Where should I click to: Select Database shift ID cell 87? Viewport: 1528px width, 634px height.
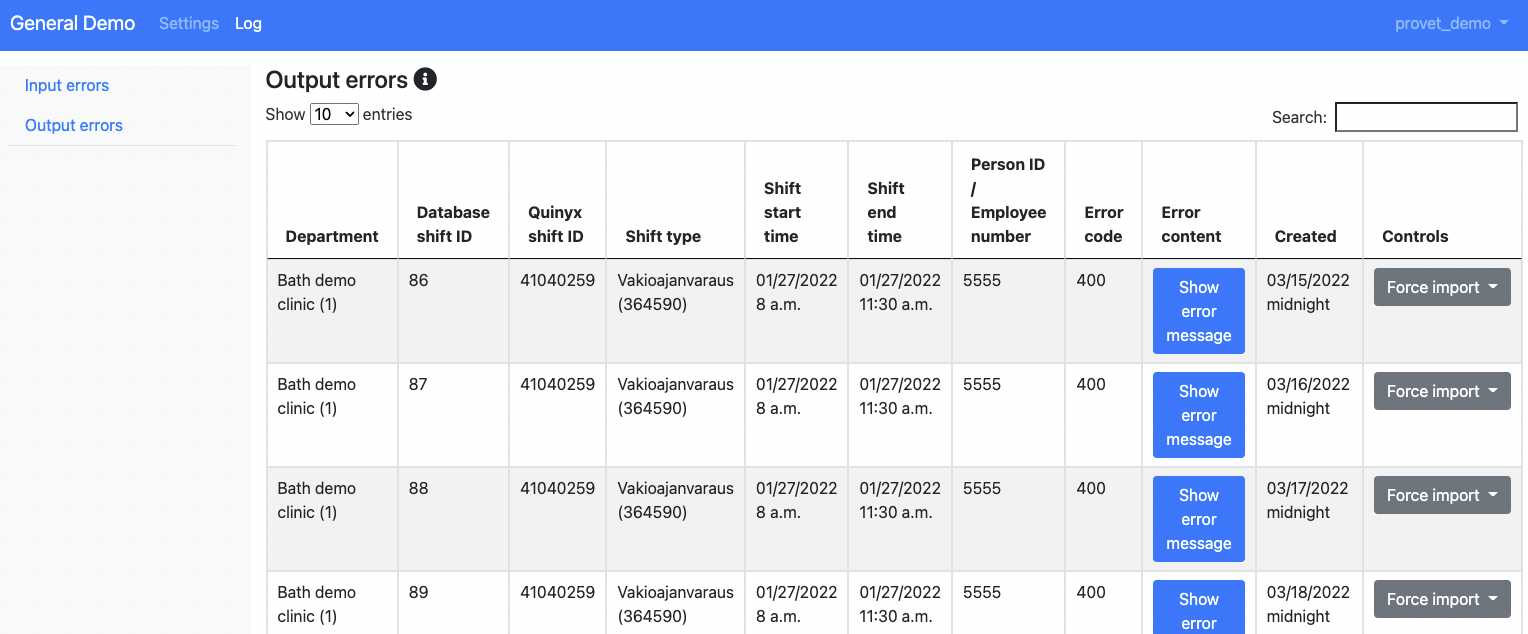453,415
